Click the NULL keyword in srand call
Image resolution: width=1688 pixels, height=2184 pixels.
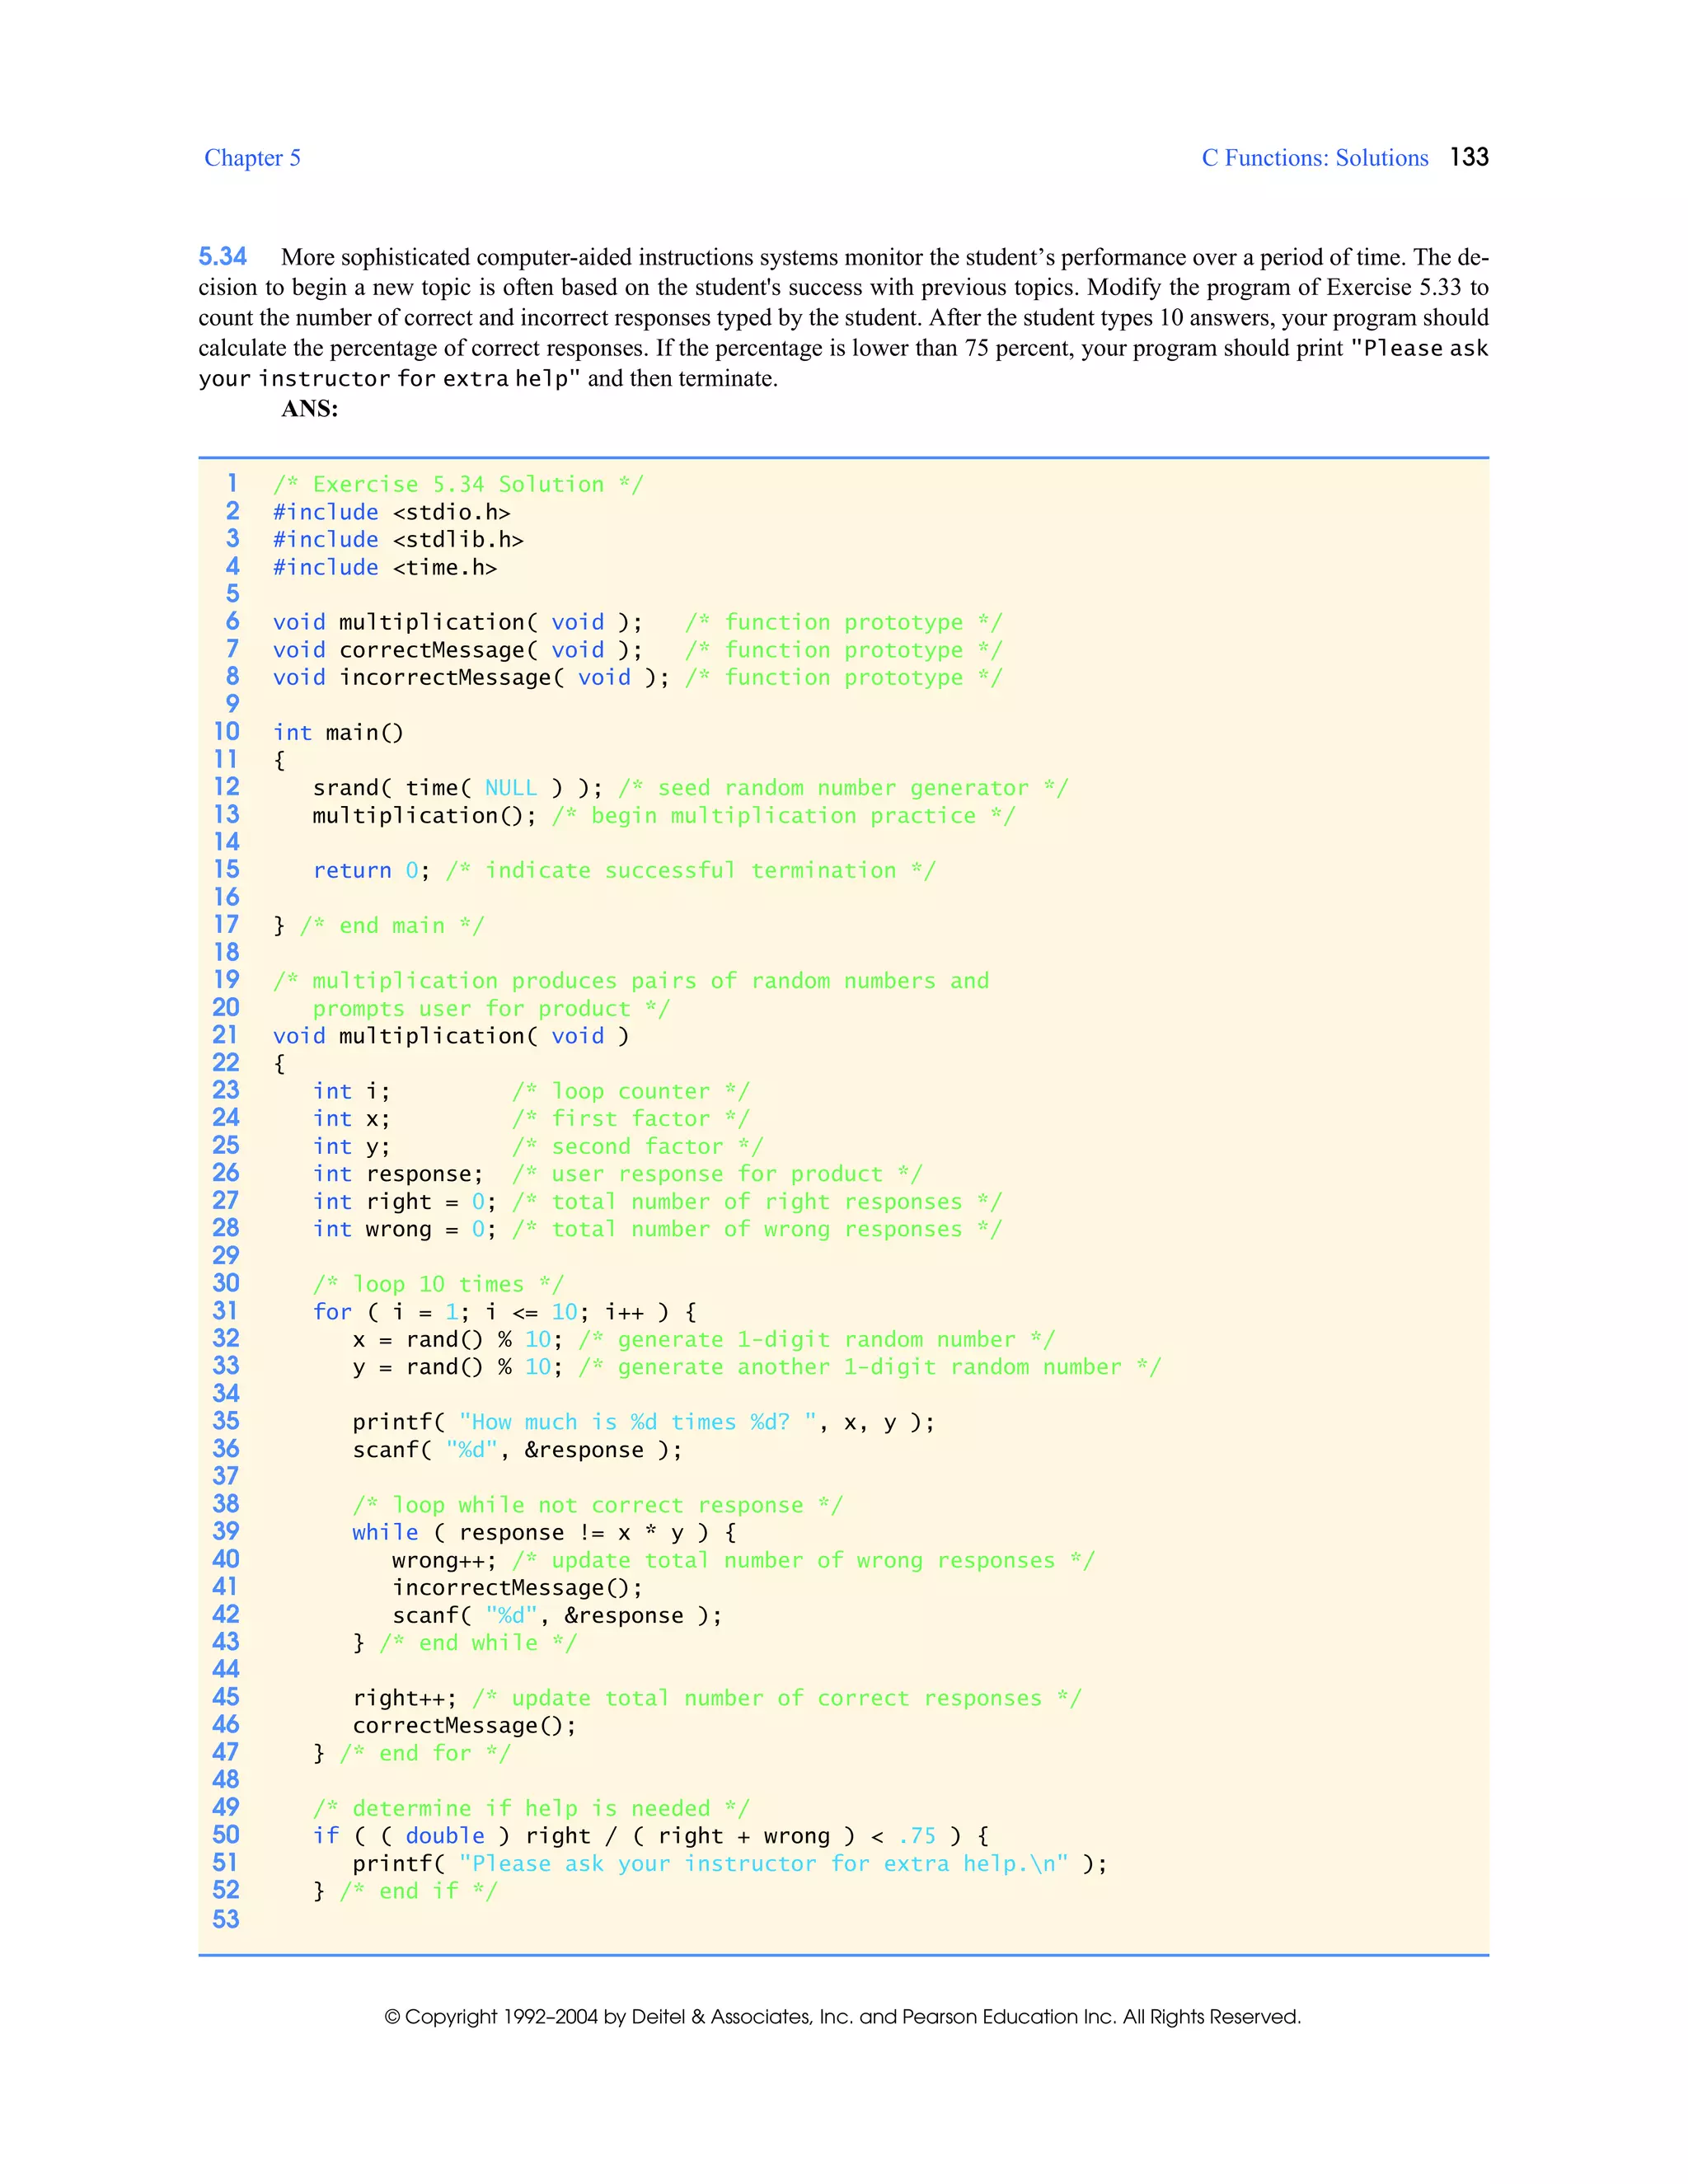(x=510, y=788)
